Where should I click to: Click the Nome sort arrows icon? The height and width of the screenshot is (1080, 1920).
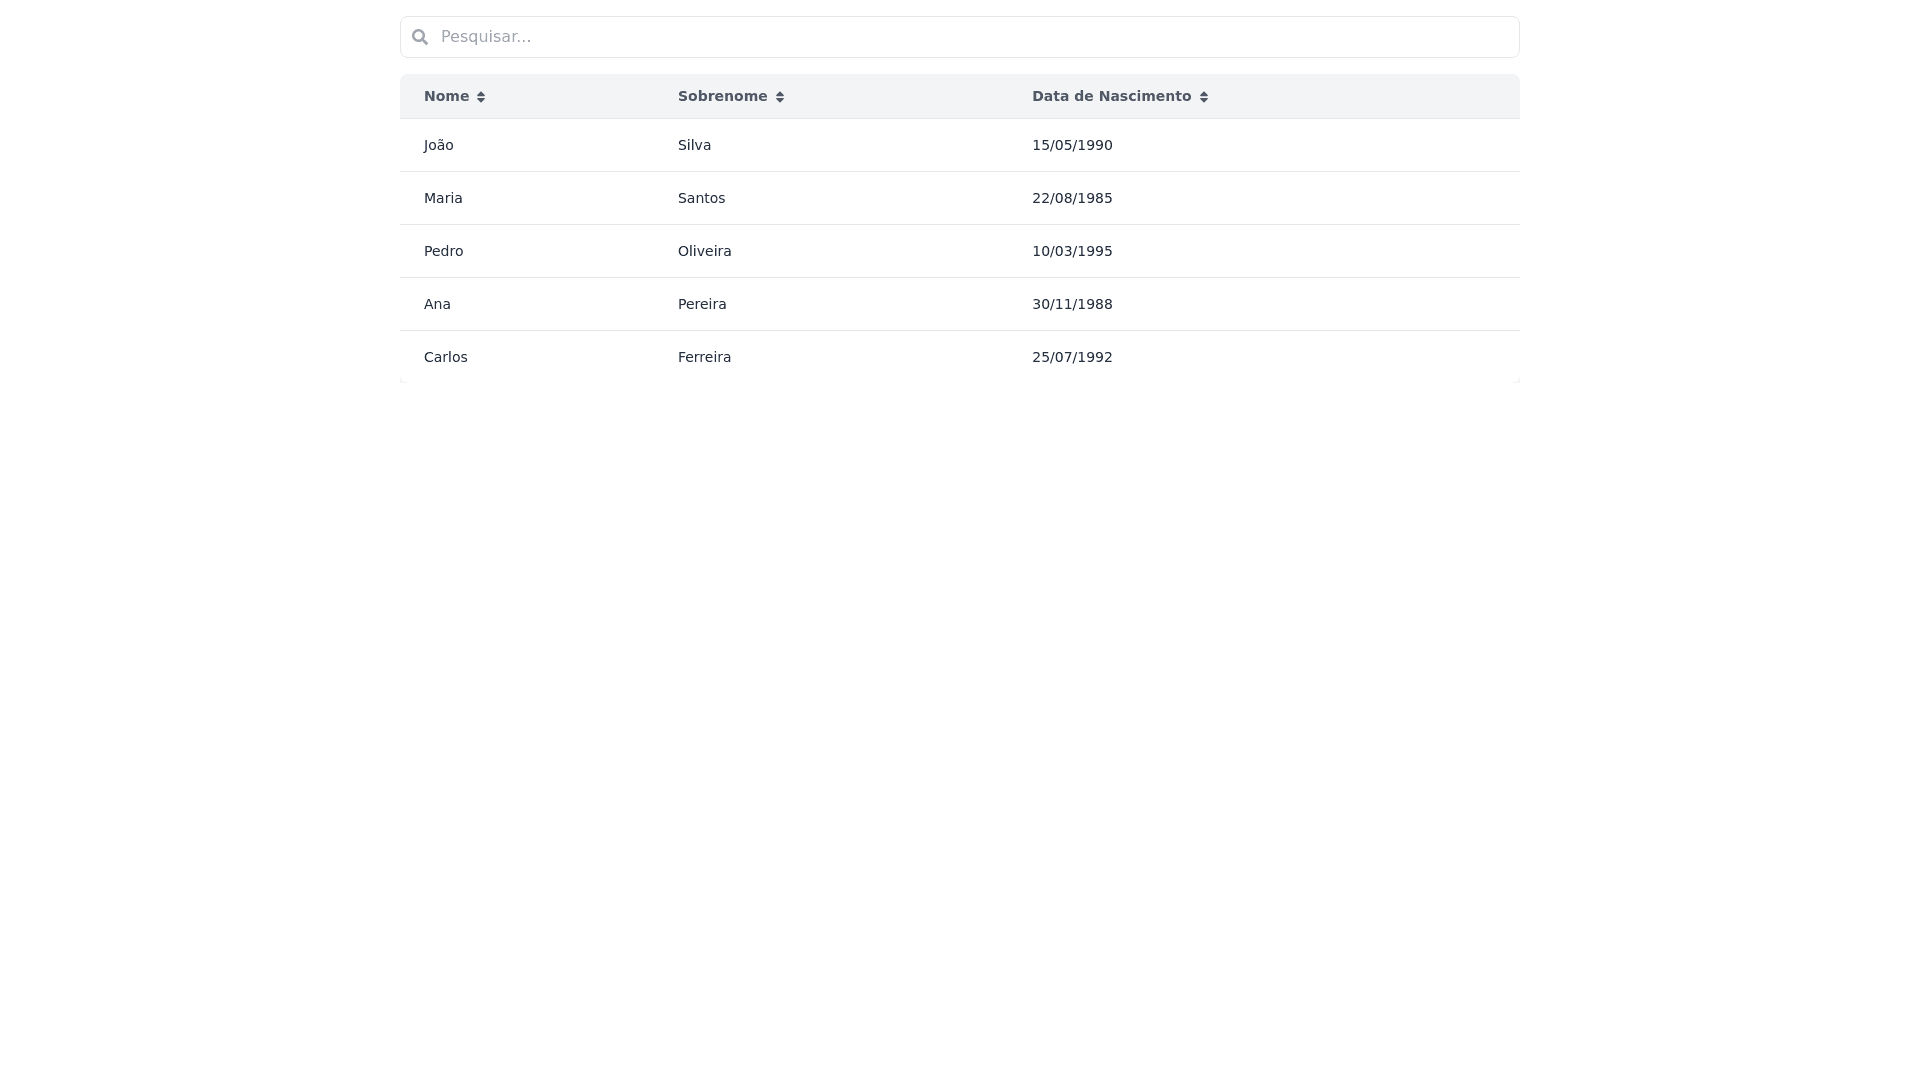pos(481,97)
